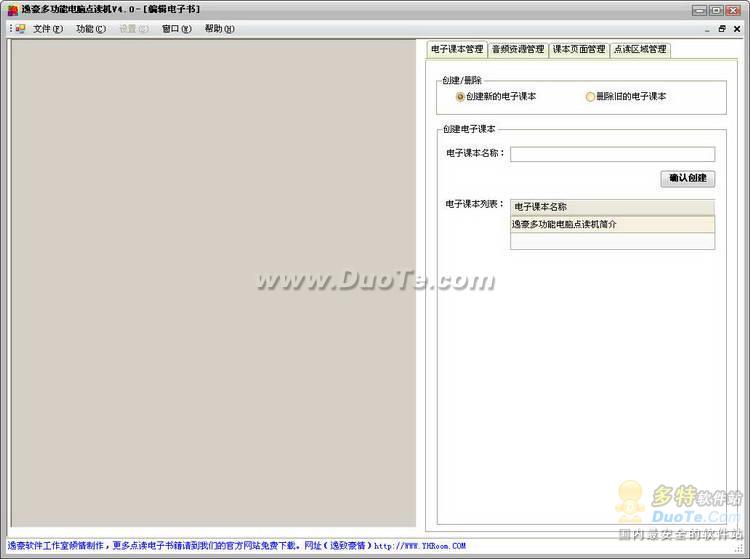Open the 功能 menu
The height and width of the screenshot is (559, 750).
click(x=90, y=29)
